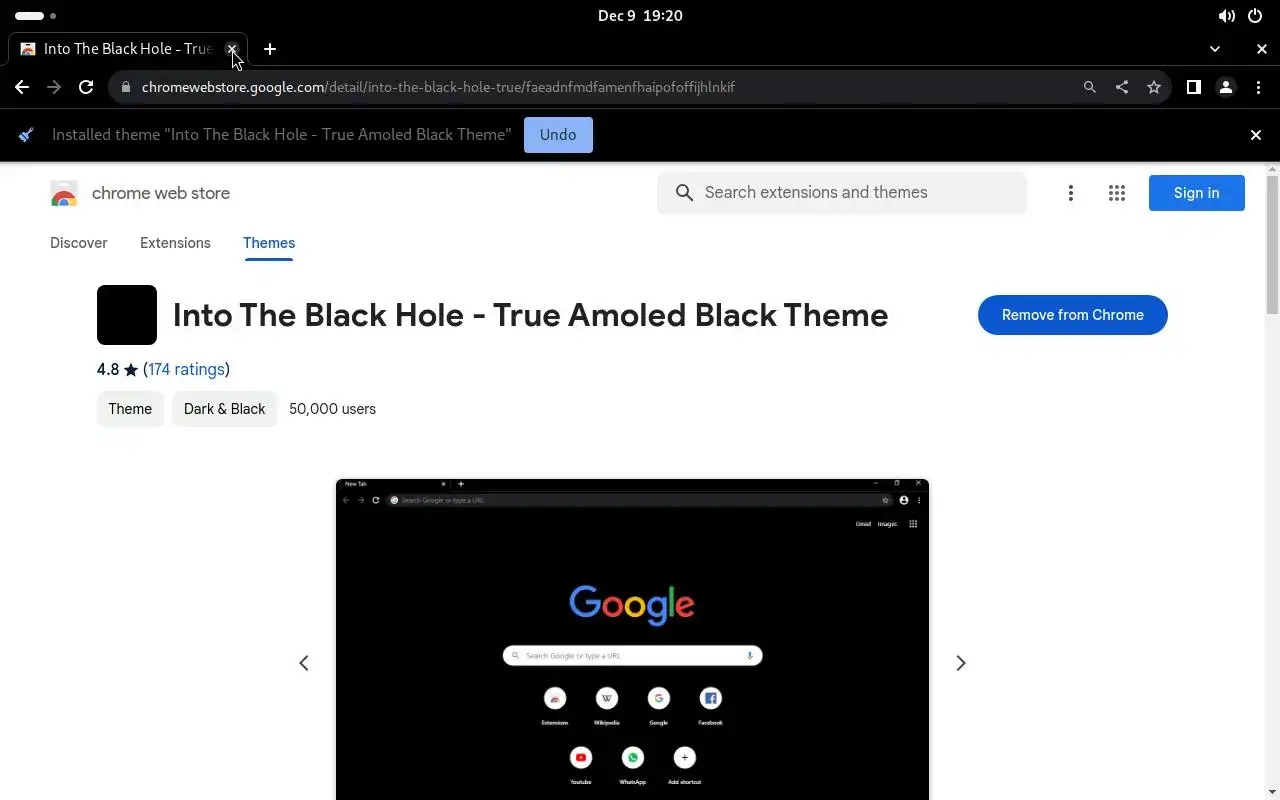Show the next screenshot in the carousel
Image resolution: width=1280 pixels, height=800 pixels.
pos(961,663)
